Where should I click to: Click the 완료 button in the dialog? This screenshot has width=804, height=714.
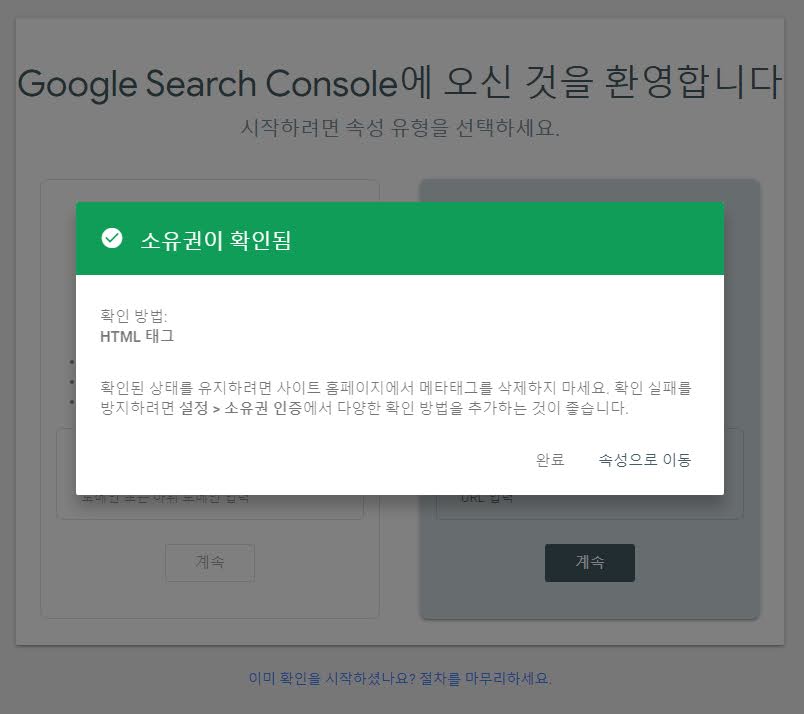pos(550,460)
